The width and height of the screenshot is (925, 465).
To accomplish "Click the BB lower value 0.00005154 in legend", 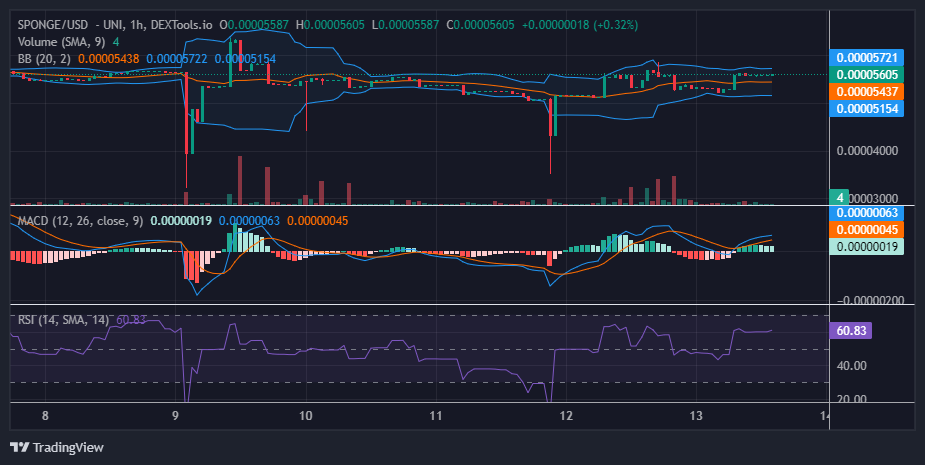I will (245, 59).
